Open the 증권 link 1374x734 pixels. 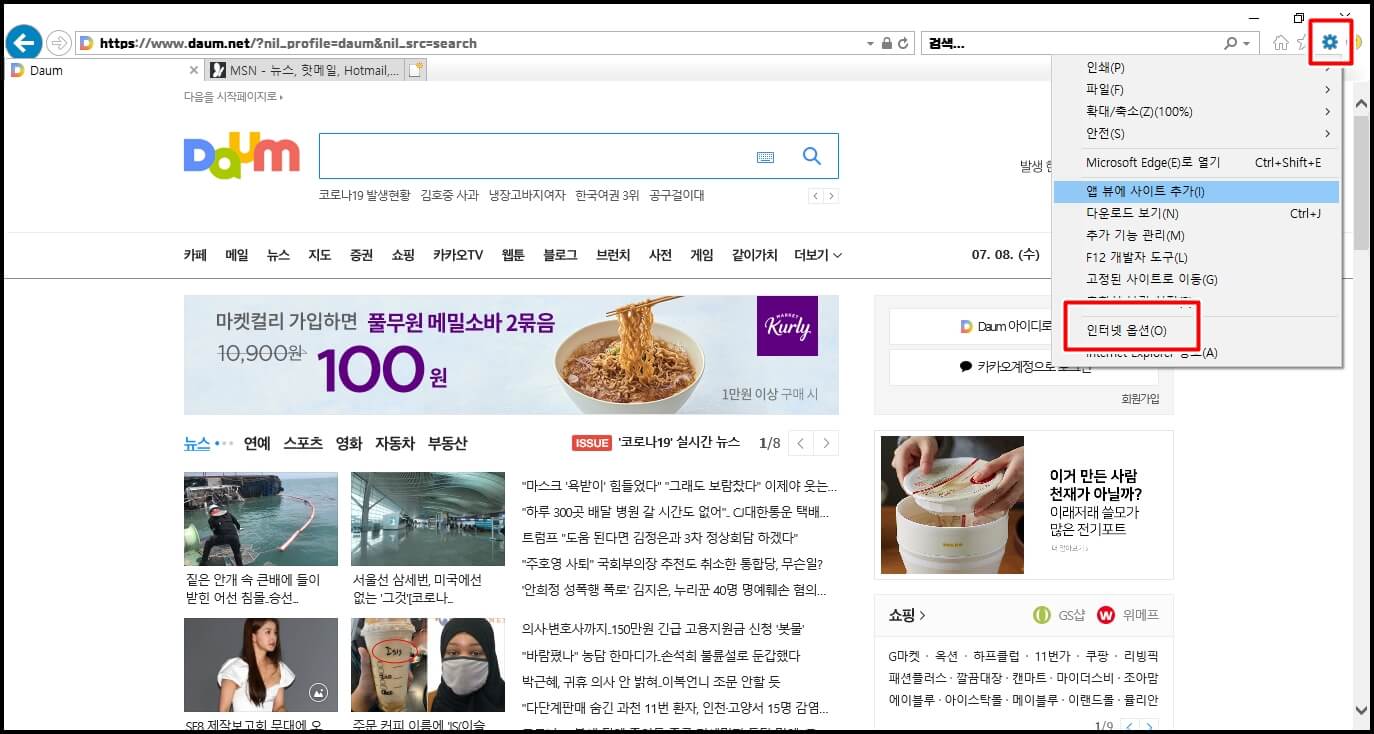click(361, 255)
